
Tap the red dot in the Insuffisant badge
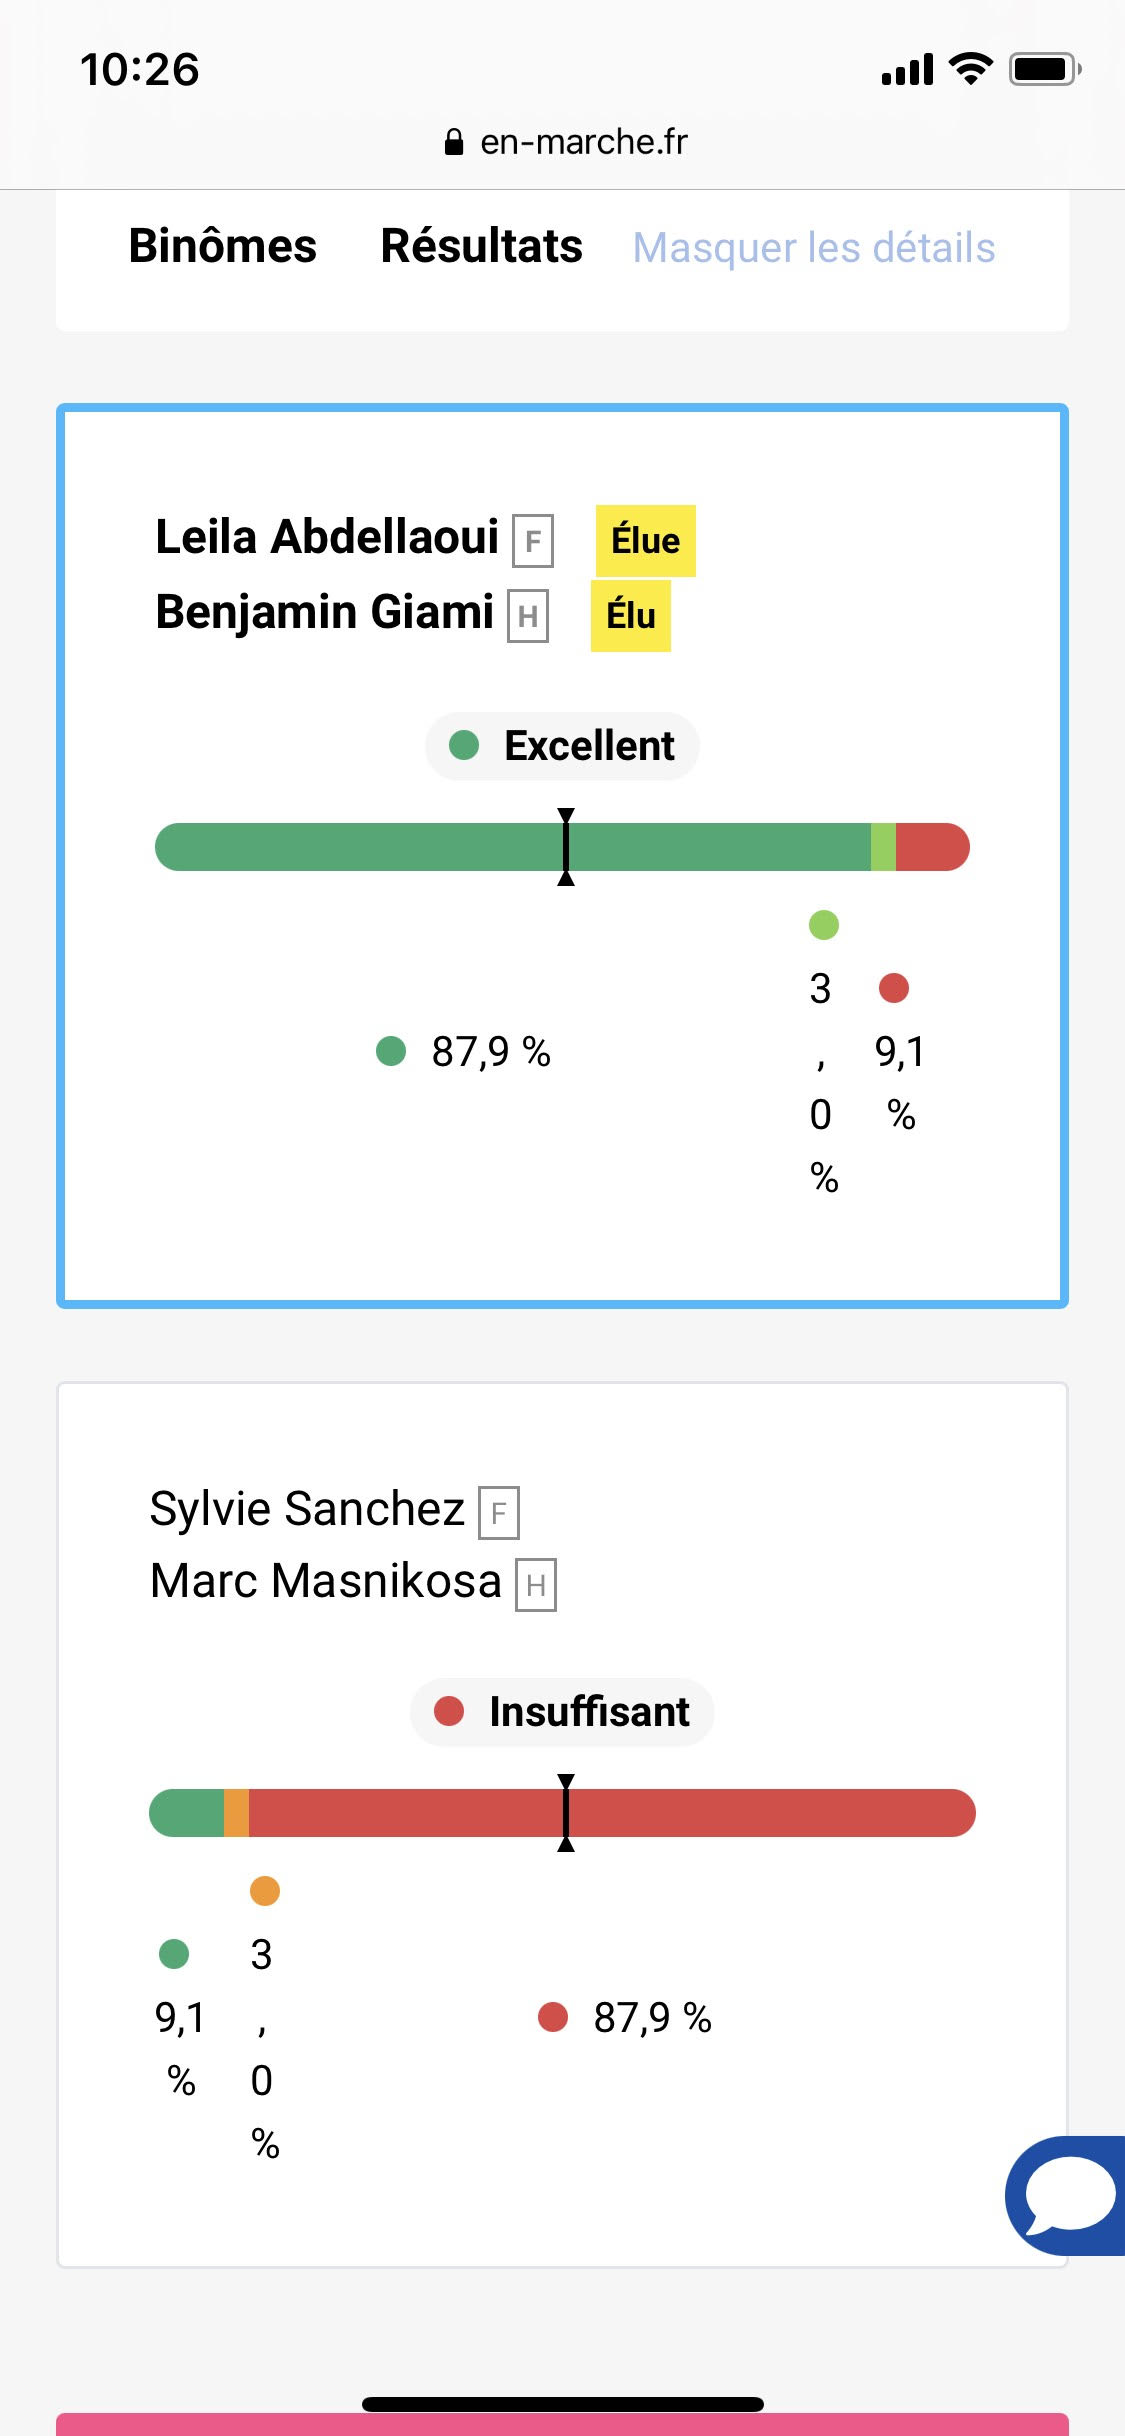point(449,1711)
